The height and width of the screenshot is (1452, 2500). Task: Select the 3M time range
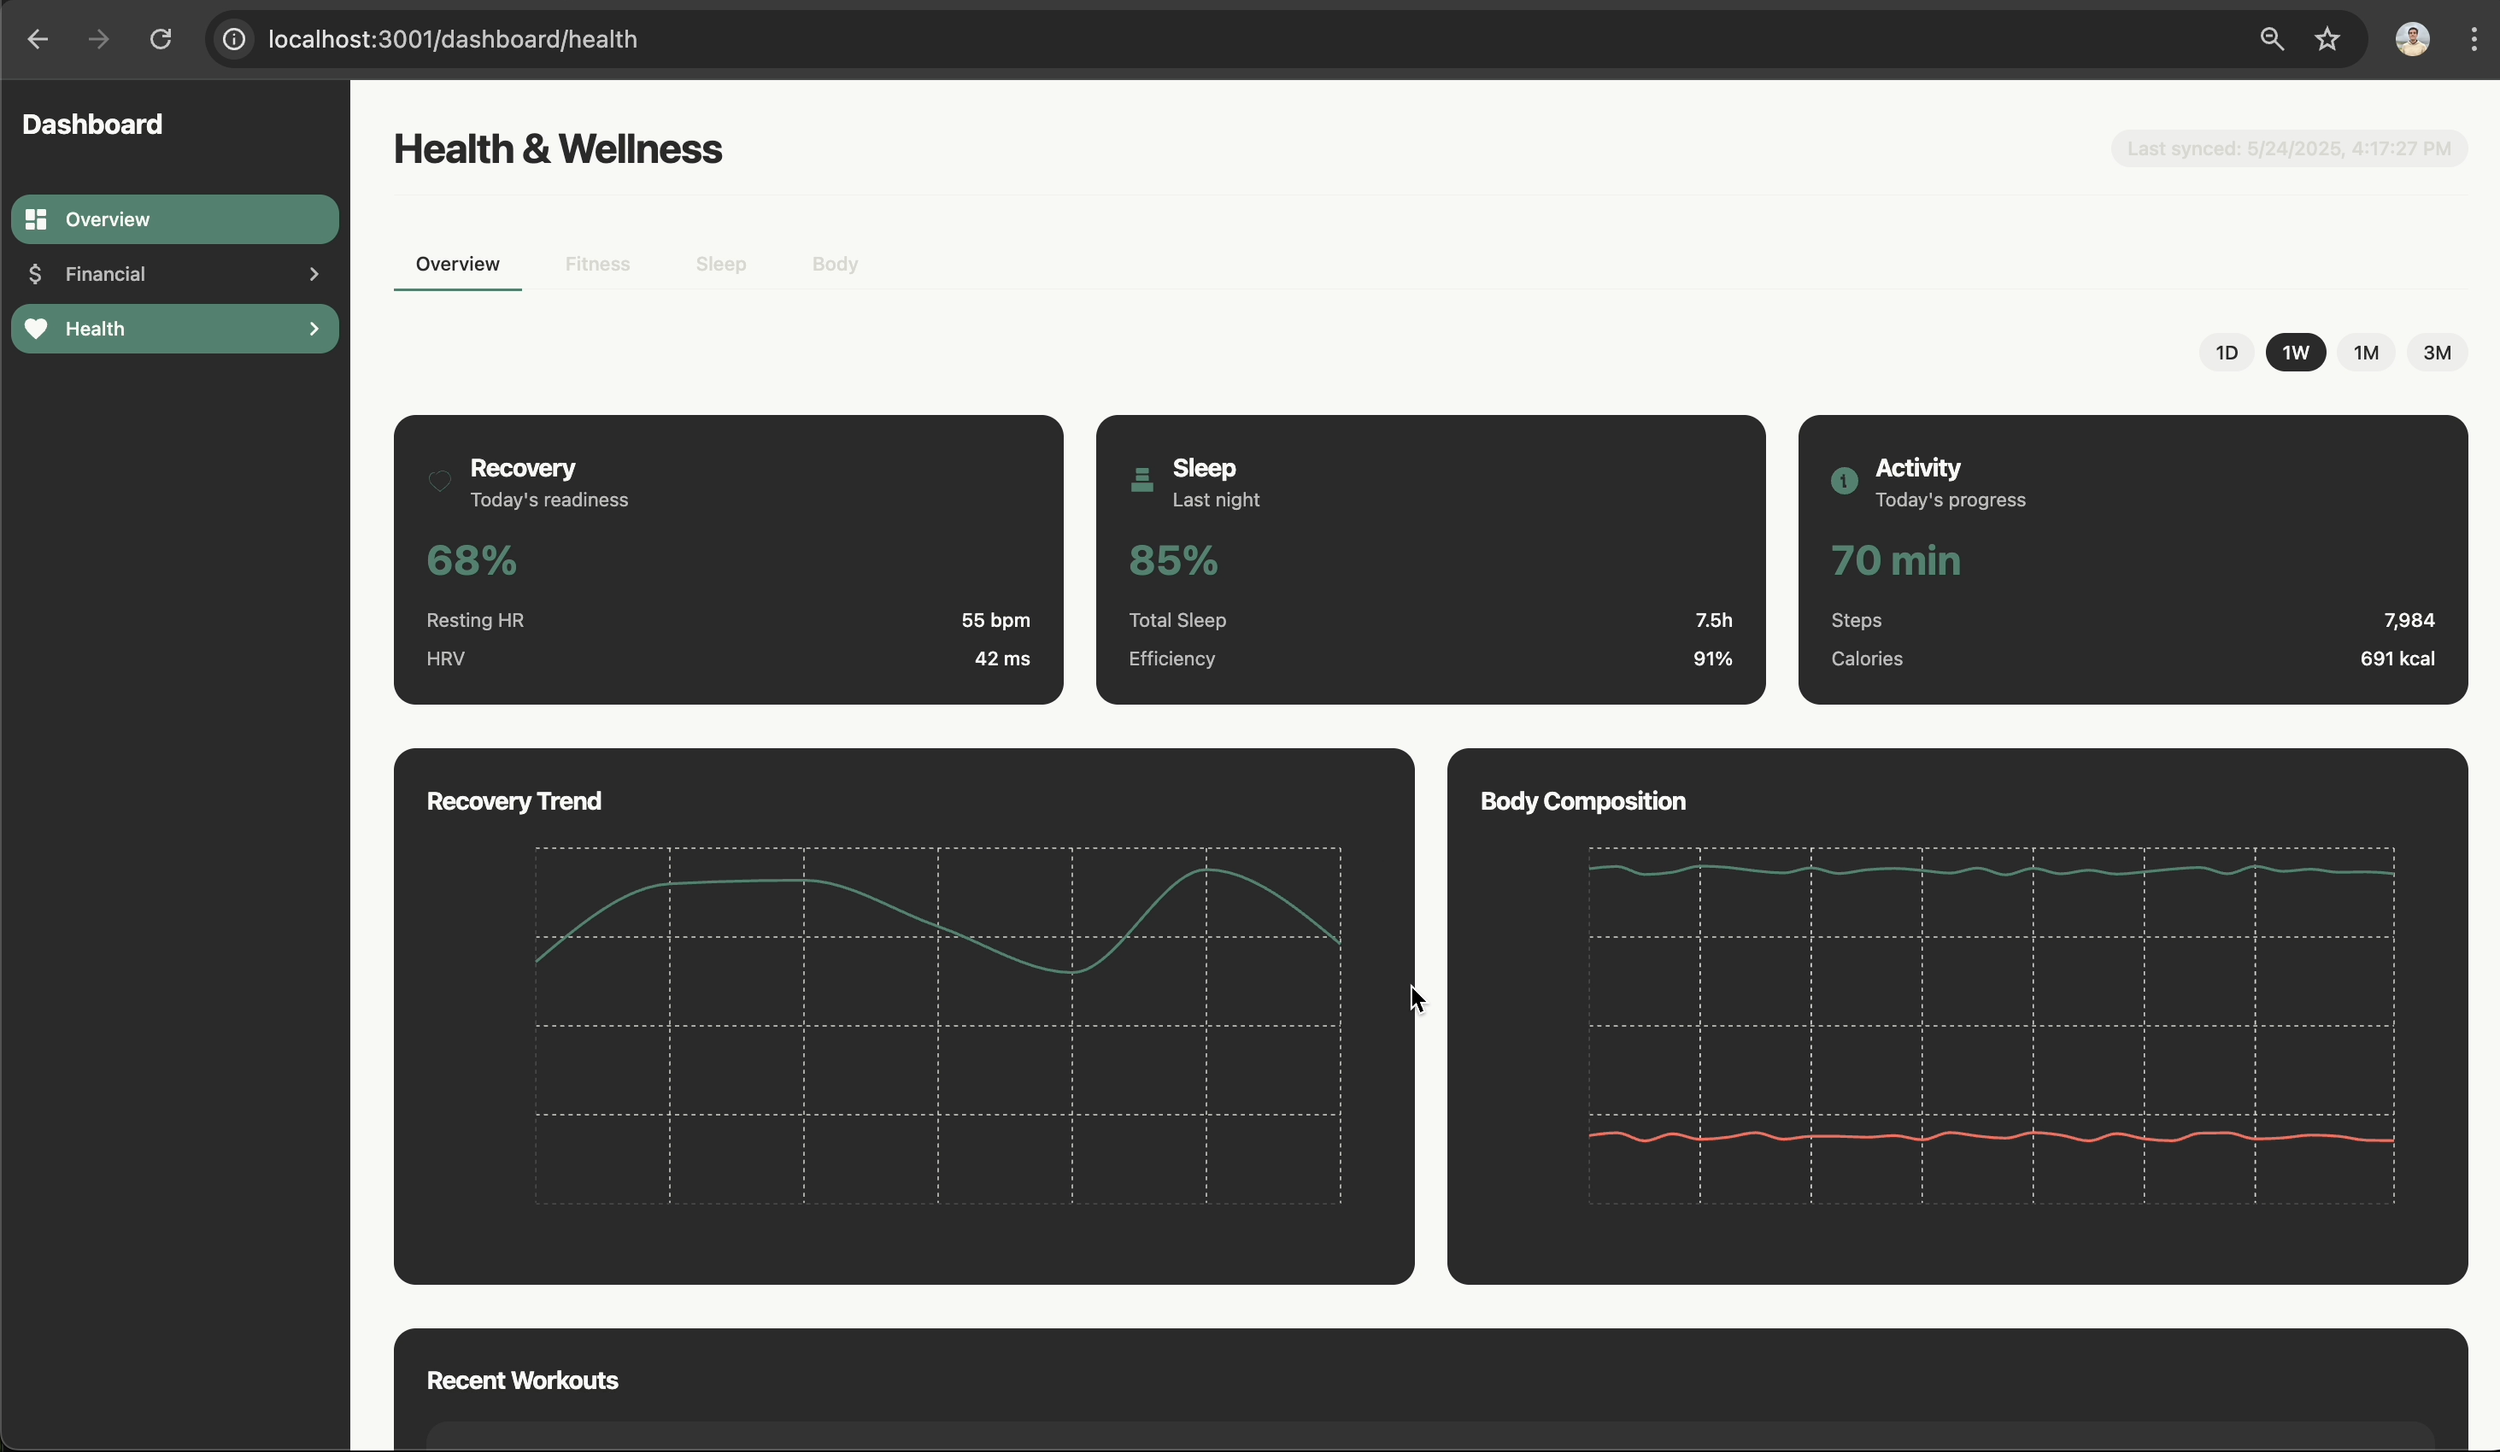point(2436,352)
